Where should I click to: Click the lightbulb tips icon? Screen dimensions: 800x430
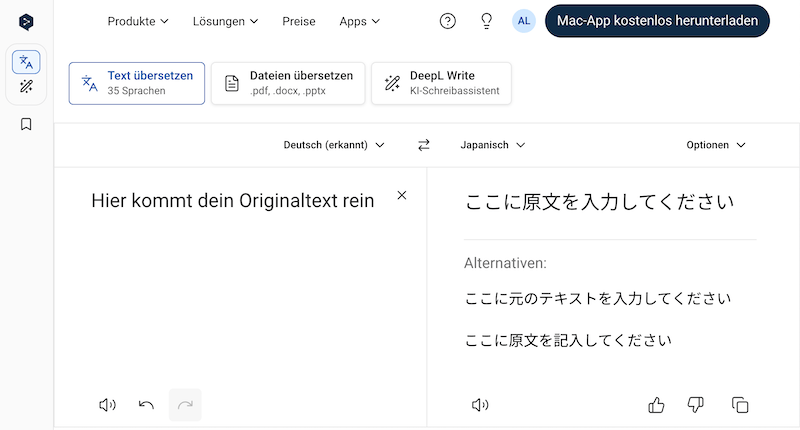[x=487, y=21]
